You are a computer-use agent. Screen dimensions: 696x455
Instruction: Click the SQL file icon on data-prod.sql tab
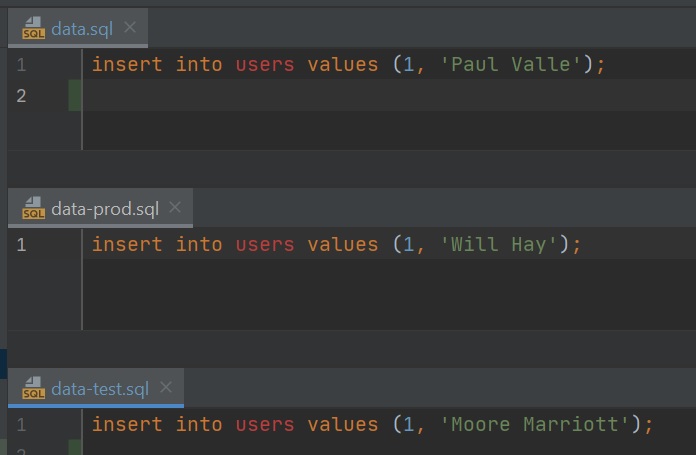pyautogui.click(x=33, y=209)
